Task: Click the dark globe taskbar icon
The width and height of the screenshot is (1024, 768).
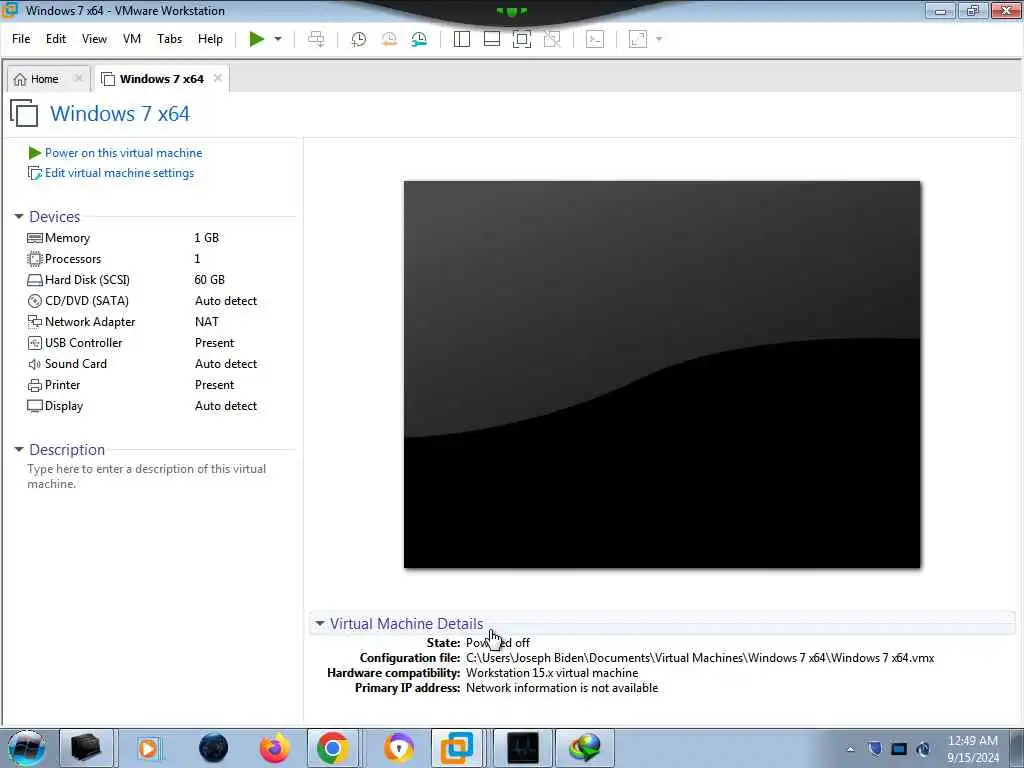Action: tap(213, 748)
